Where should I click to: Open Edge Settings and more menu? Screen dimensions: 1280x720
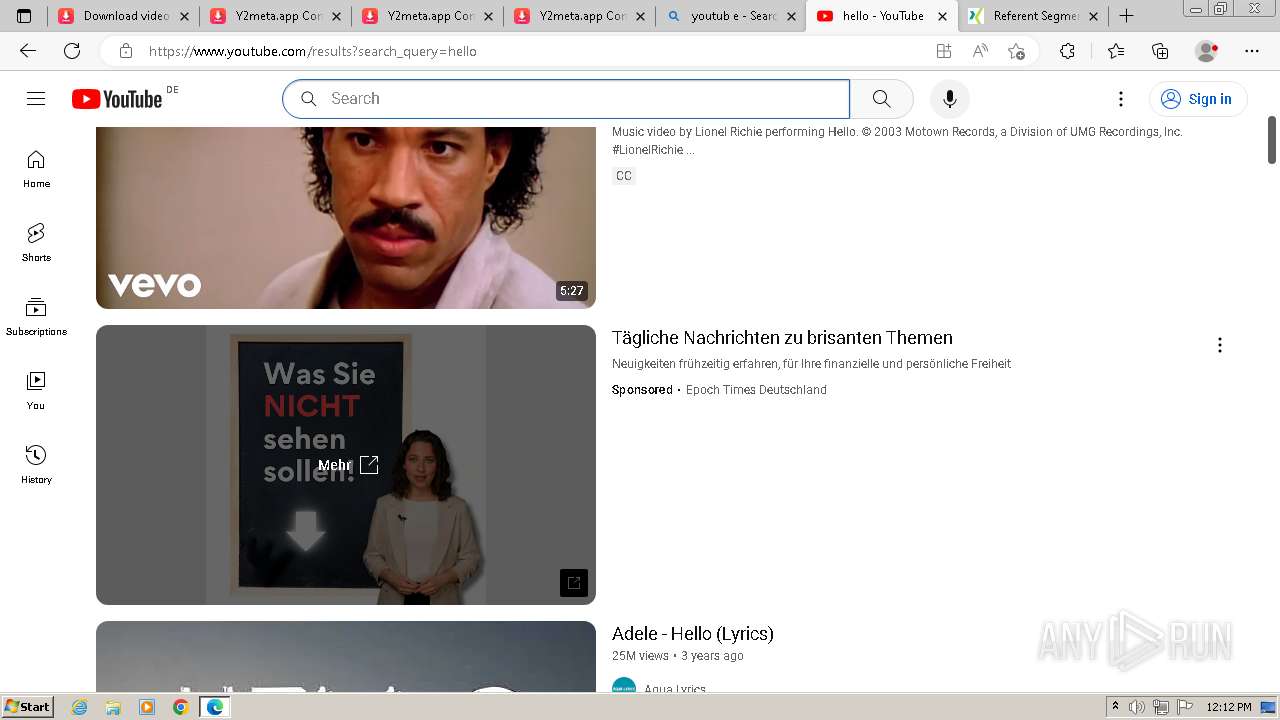tap(1252, 51)
